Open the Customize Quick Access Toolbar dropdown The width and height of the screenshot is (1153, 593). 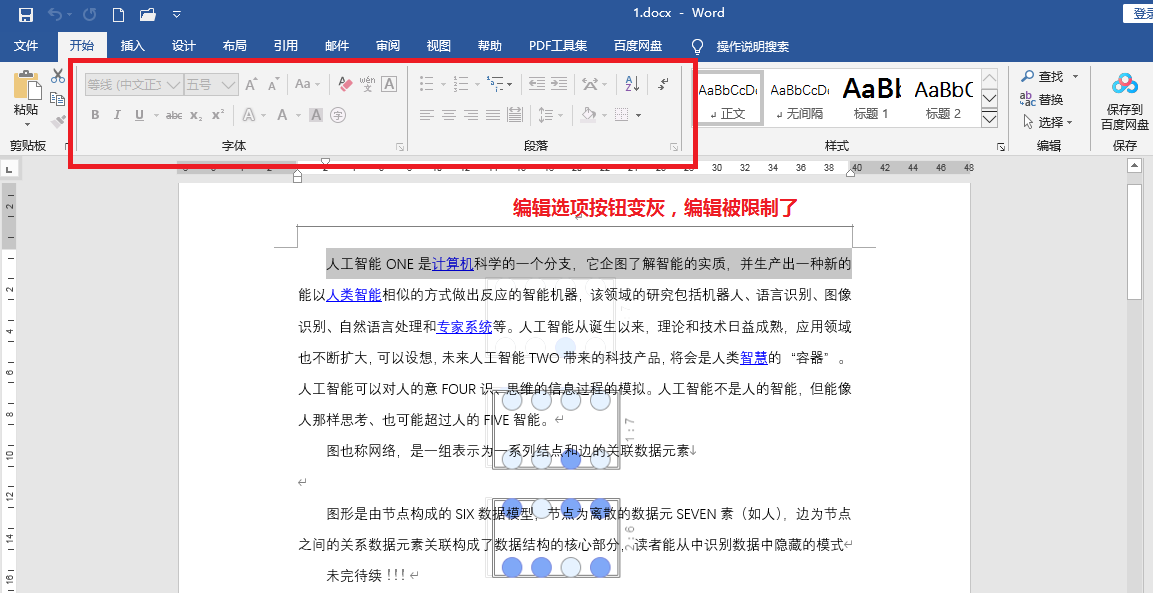click(176, 14)
